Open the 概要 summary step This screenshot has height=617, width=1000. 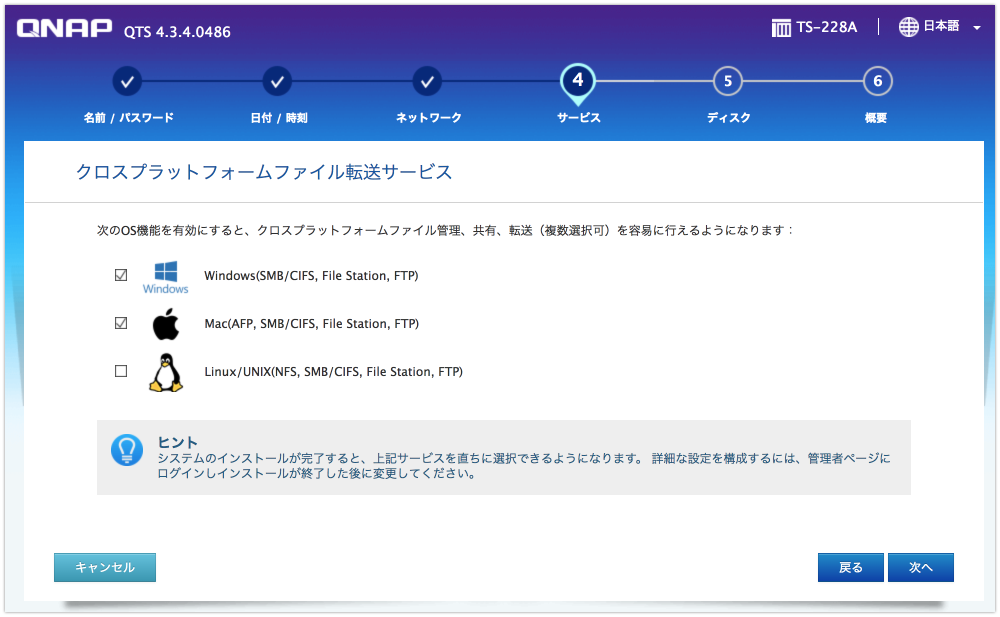click(x=877, y=81)
